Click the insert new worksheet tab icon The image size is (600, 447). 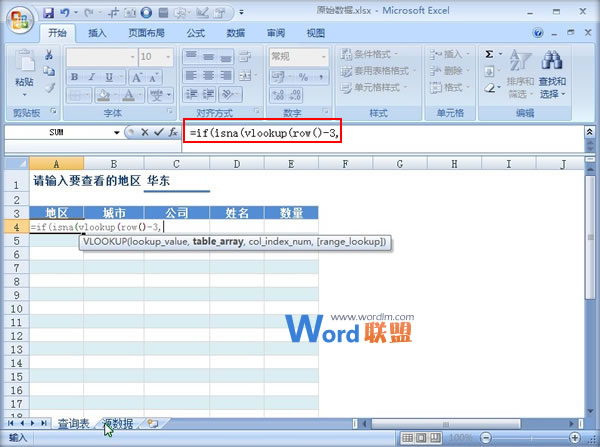pyautogui.click(x=153, y=424)
